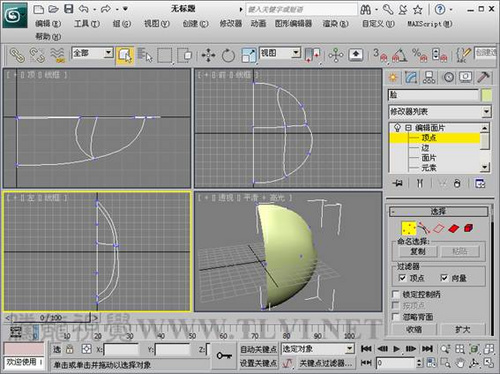Click the 关键点过滤器 button

point(325,363)
